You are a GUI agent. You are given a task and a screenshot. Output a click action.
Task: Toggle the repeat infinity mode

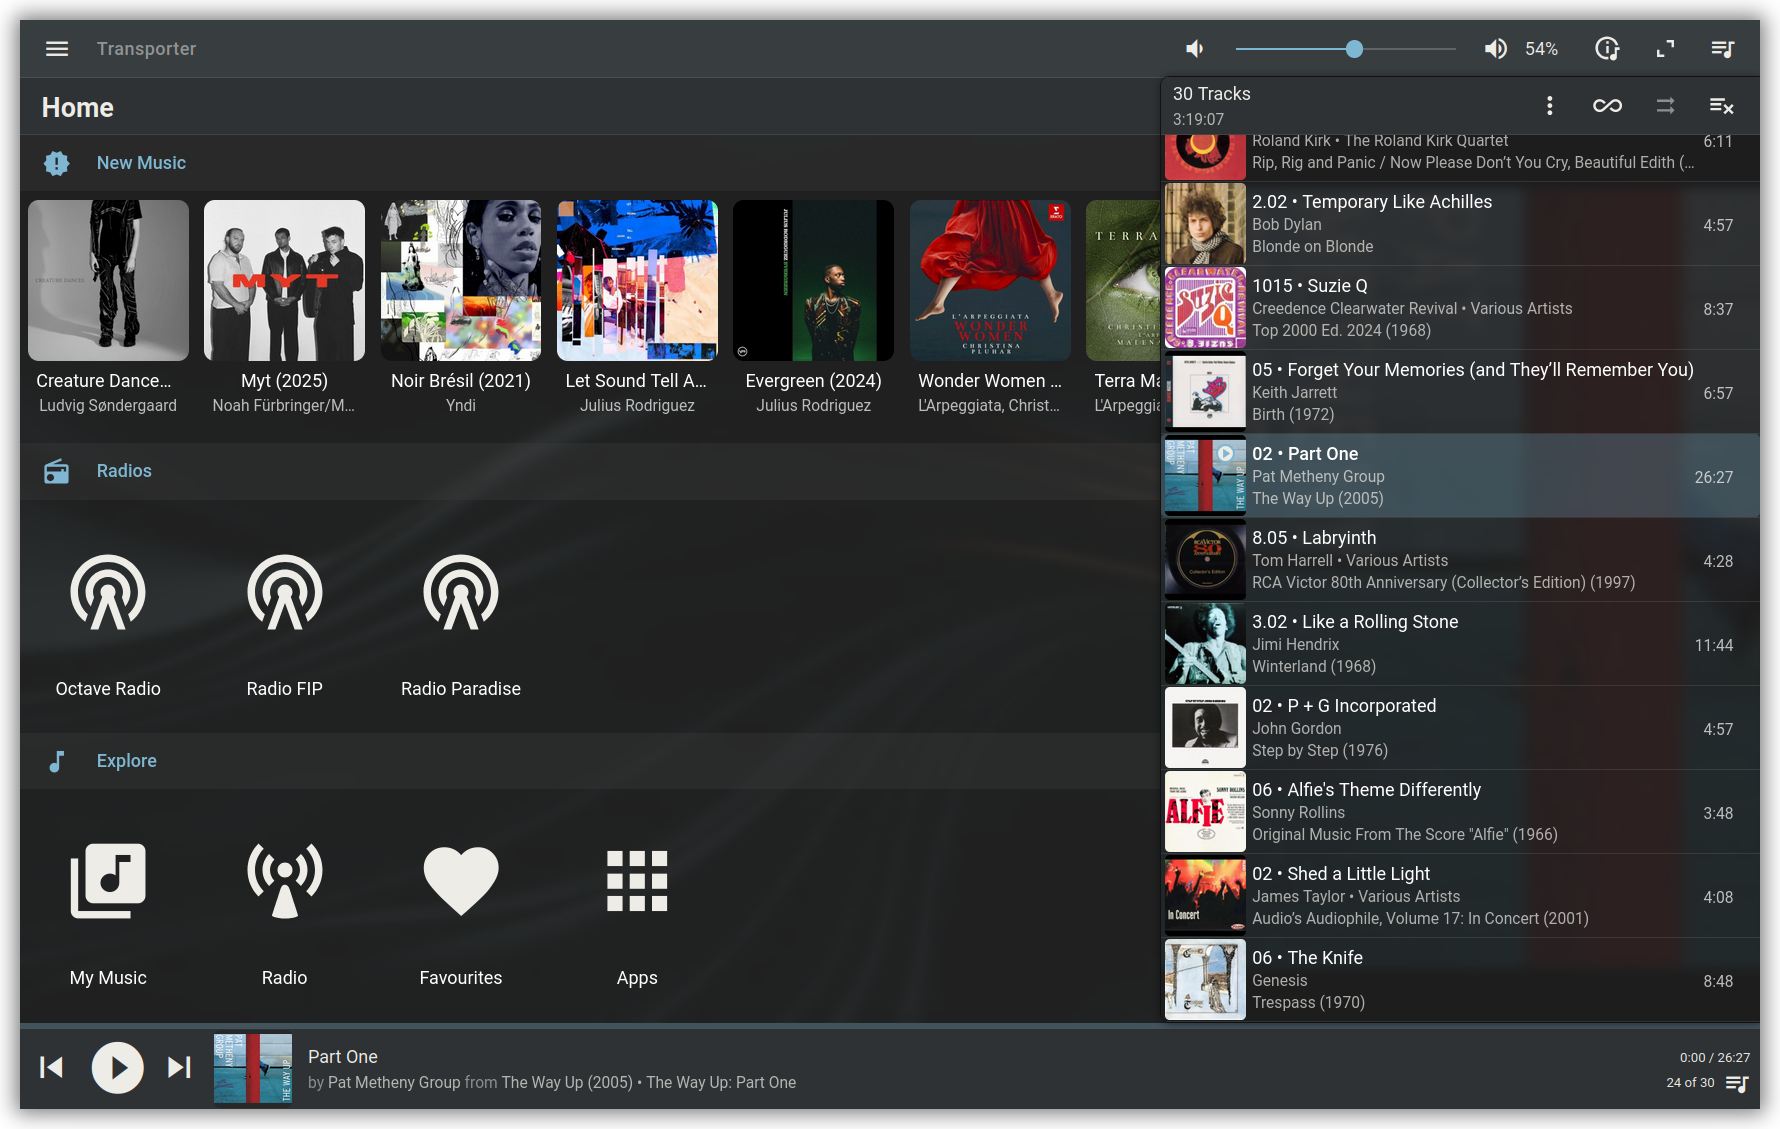tap(1607, 106)
